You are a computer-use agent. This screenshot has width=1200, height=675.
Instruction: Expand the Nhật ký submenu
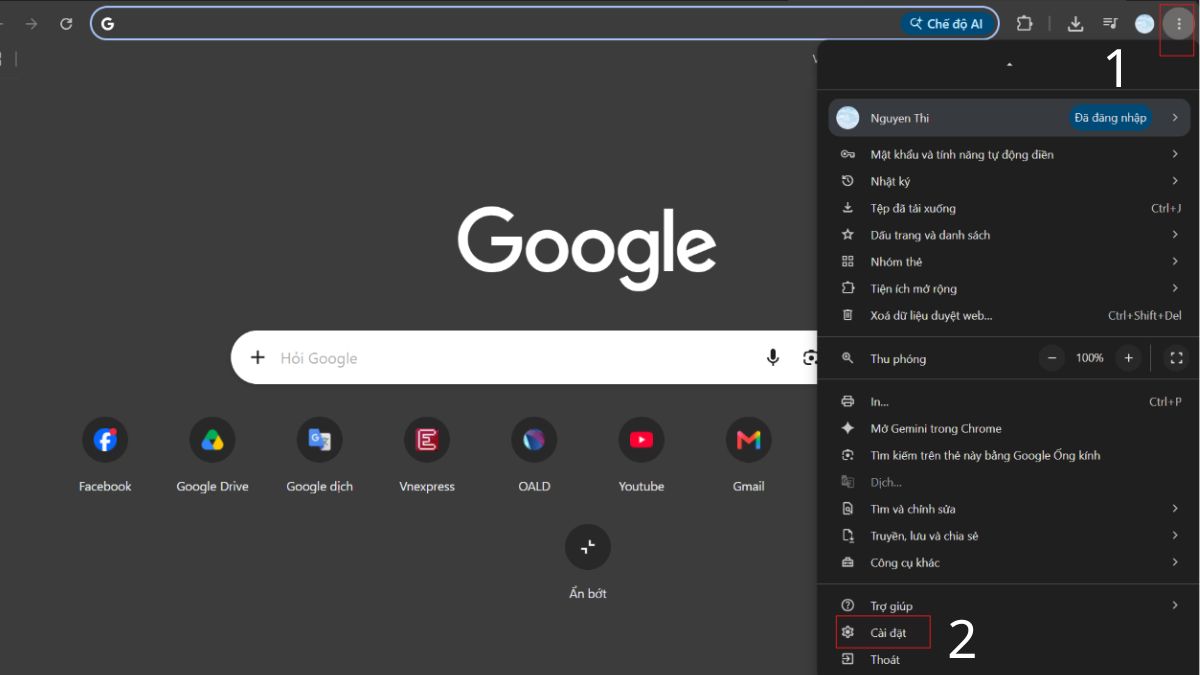click(x=1009, y=181)
